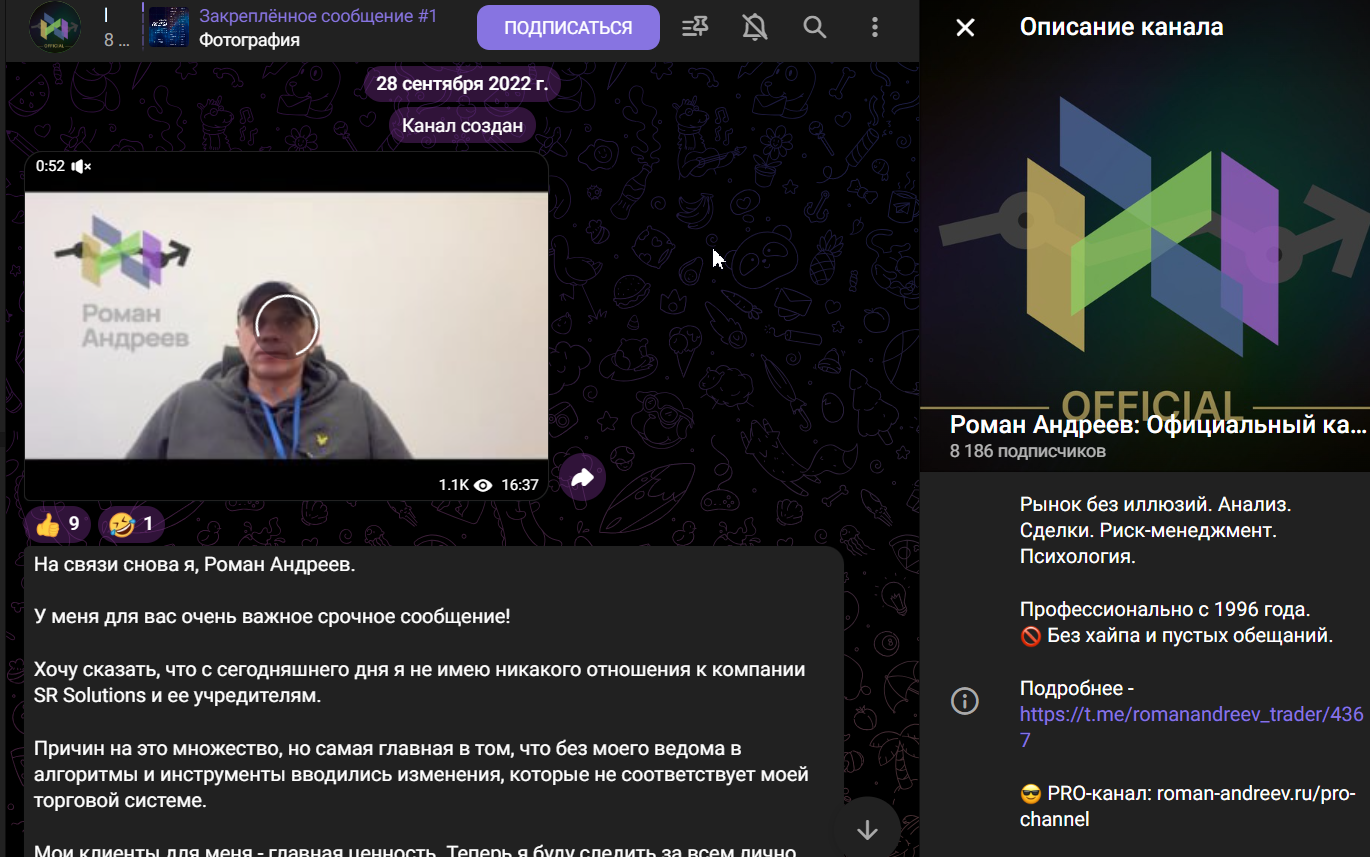The image size is (1370, 857).
Task: Click the ПОДПИСАТЬСЯ subscribe button
Action: pos(568,27)
